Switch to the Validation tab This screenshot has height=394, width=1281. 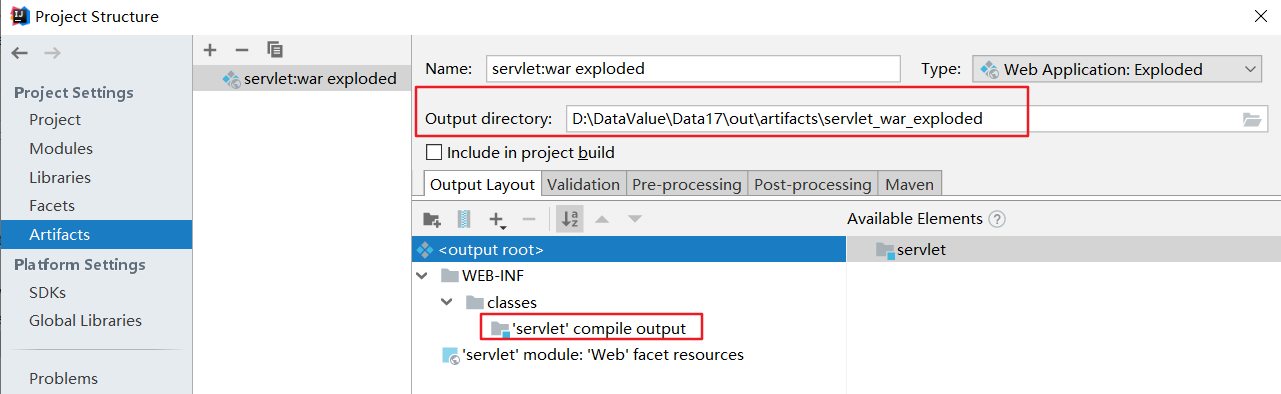tap(584, 184)
